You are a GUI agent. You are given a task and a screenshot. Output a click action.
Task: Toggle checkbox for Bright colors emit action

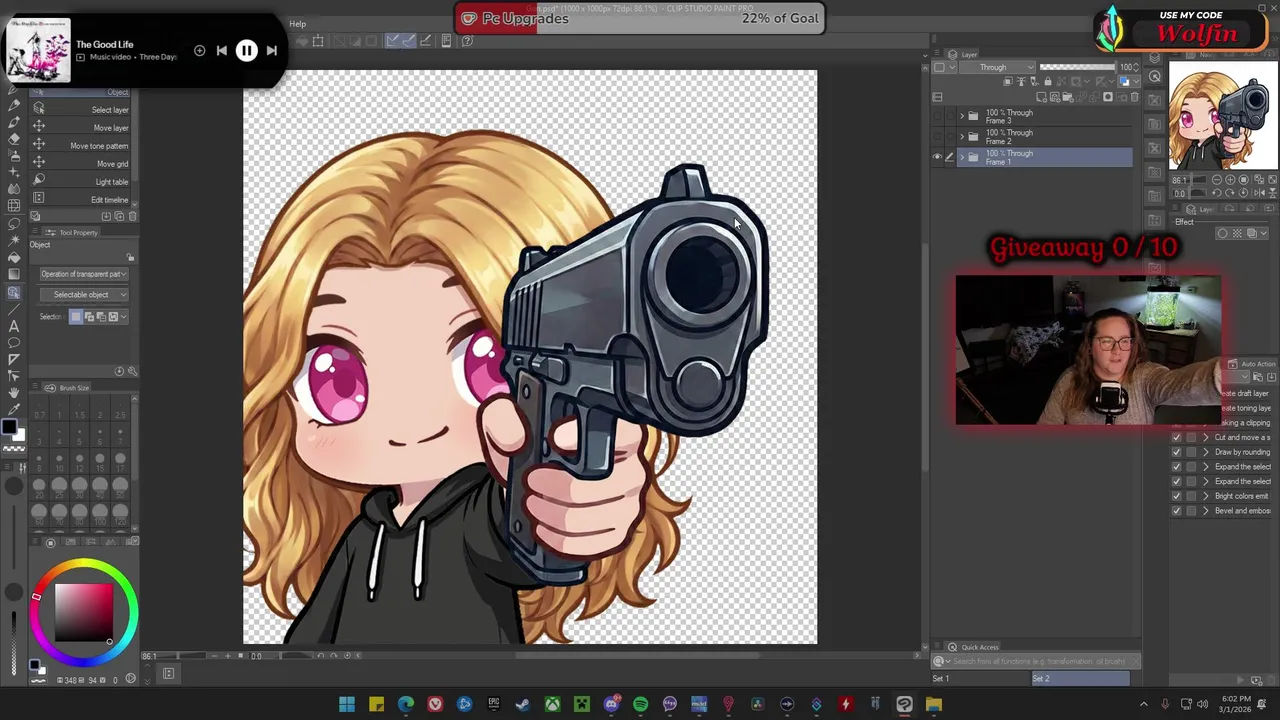point(1176,496)
